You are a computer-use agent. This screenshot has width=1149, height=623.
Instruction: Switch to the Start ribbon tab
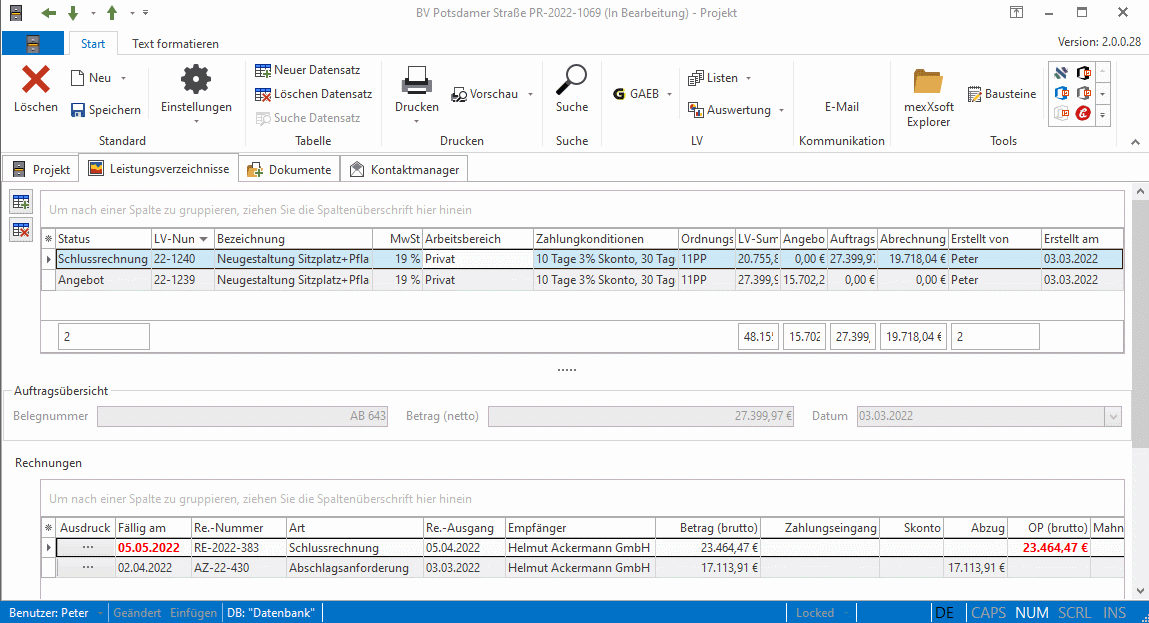click(93, 44)
